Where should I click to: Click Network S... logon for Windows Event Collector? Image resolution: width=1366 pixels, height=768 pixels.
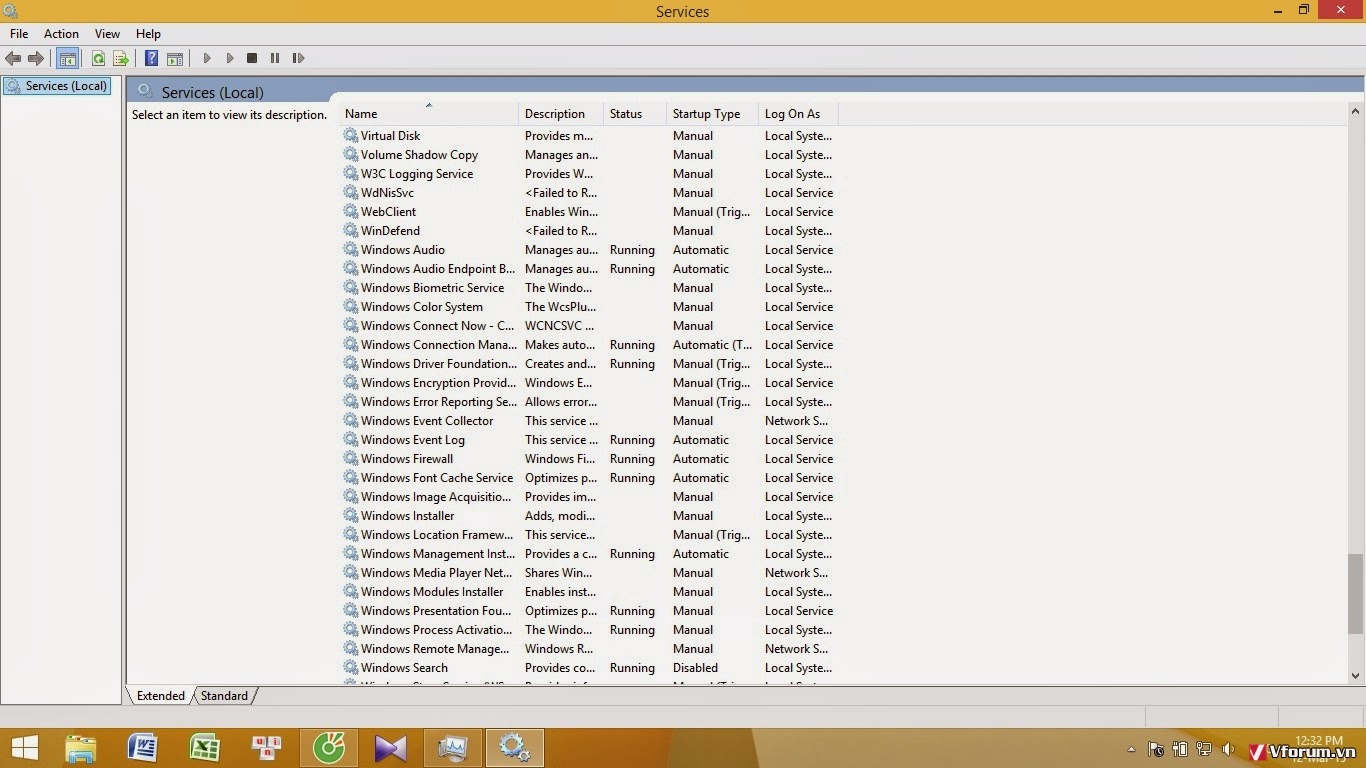pos(796,420)
